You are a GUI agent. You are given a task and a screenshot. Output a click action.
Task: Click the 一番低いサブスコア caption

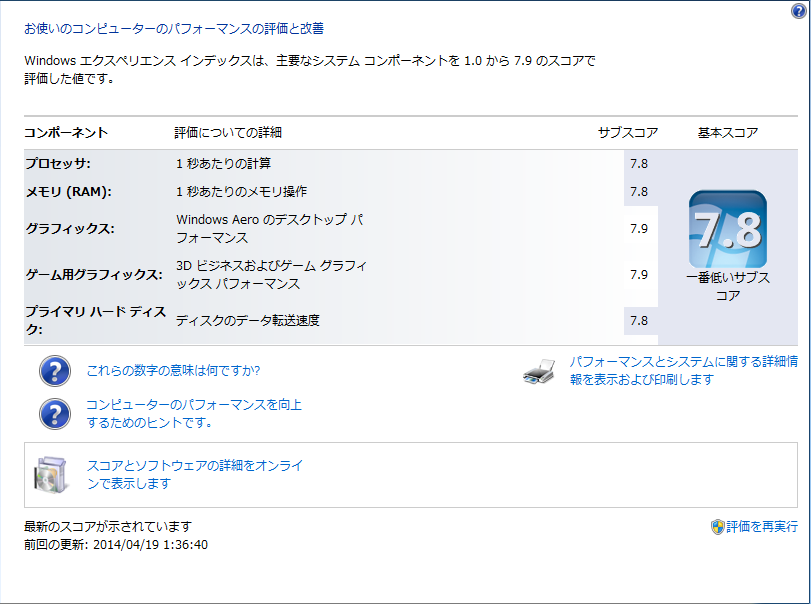(x=728, y=286)
